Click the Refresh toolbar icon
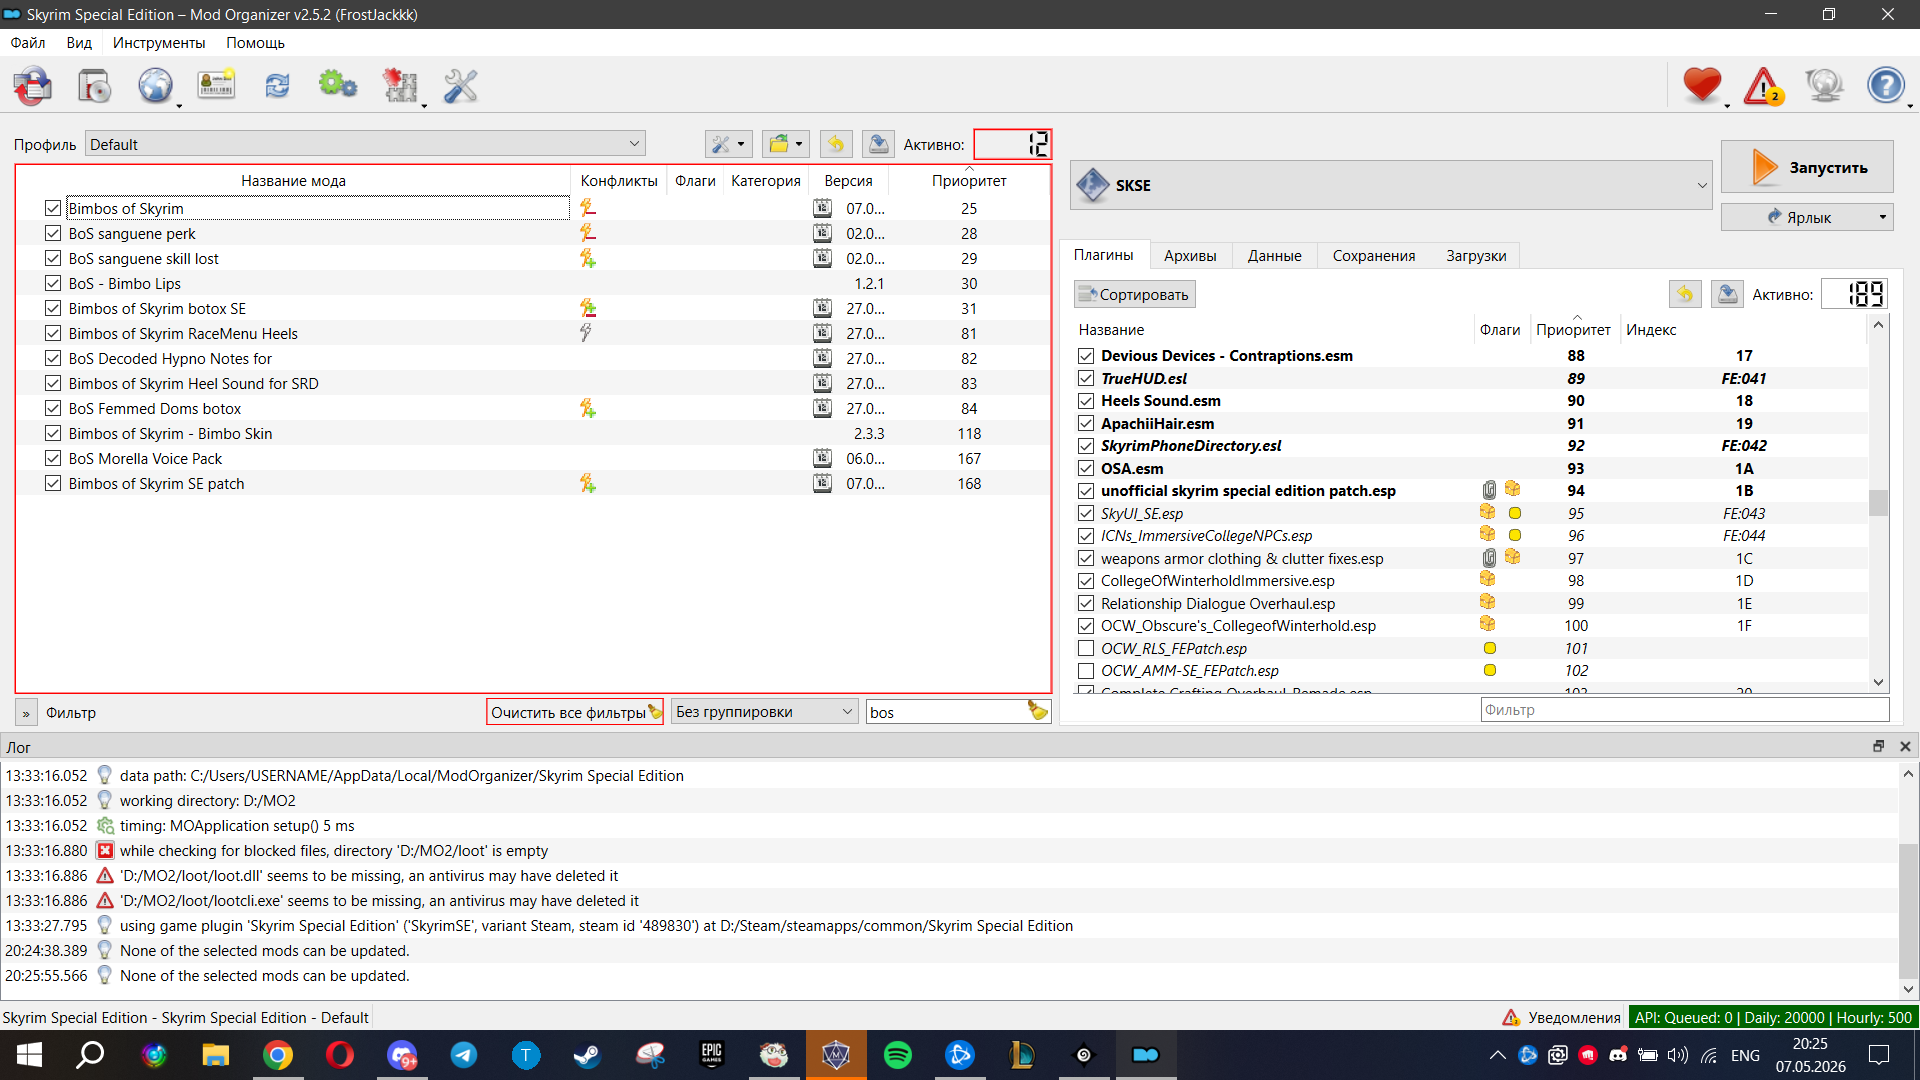 [277, 86]
